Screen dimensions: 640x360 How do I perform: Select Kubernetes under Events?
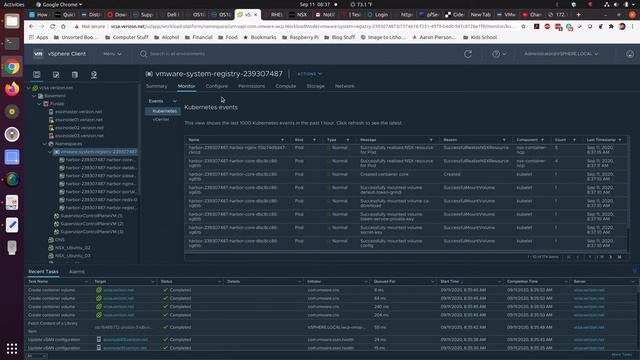(164, 111)
